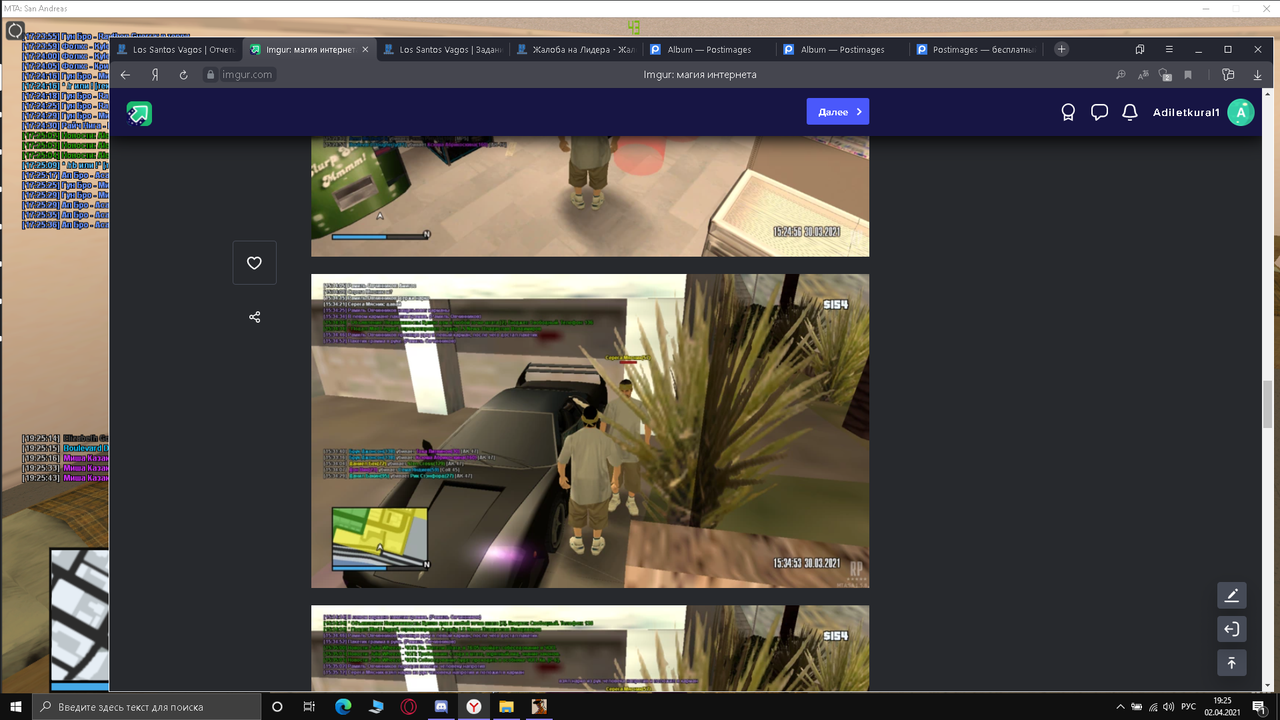
Task: Bookmark this page icon
Action: pos(1188,75)
